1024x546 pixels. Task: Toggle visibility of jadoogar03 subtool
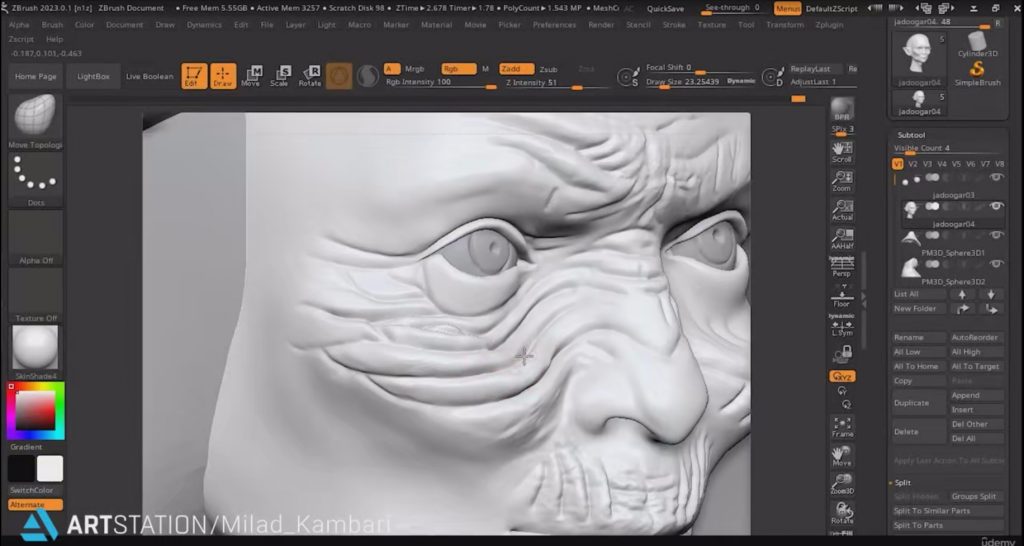(996, 177)
